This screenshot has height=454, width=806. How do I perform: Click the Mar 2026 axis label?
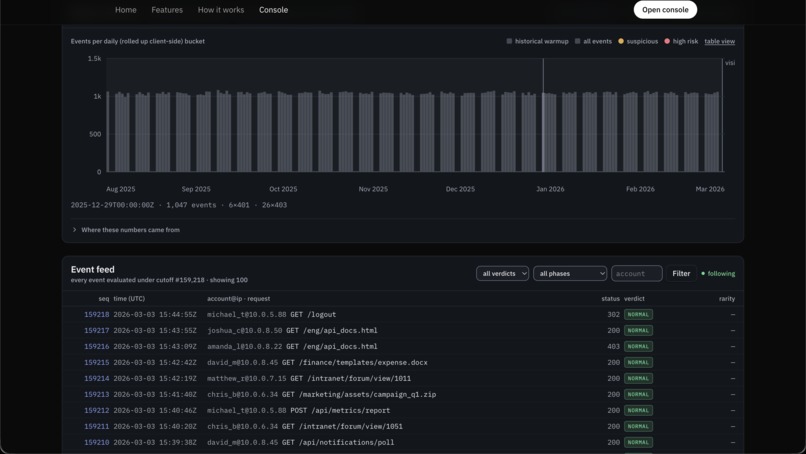(x=710, y=189)
